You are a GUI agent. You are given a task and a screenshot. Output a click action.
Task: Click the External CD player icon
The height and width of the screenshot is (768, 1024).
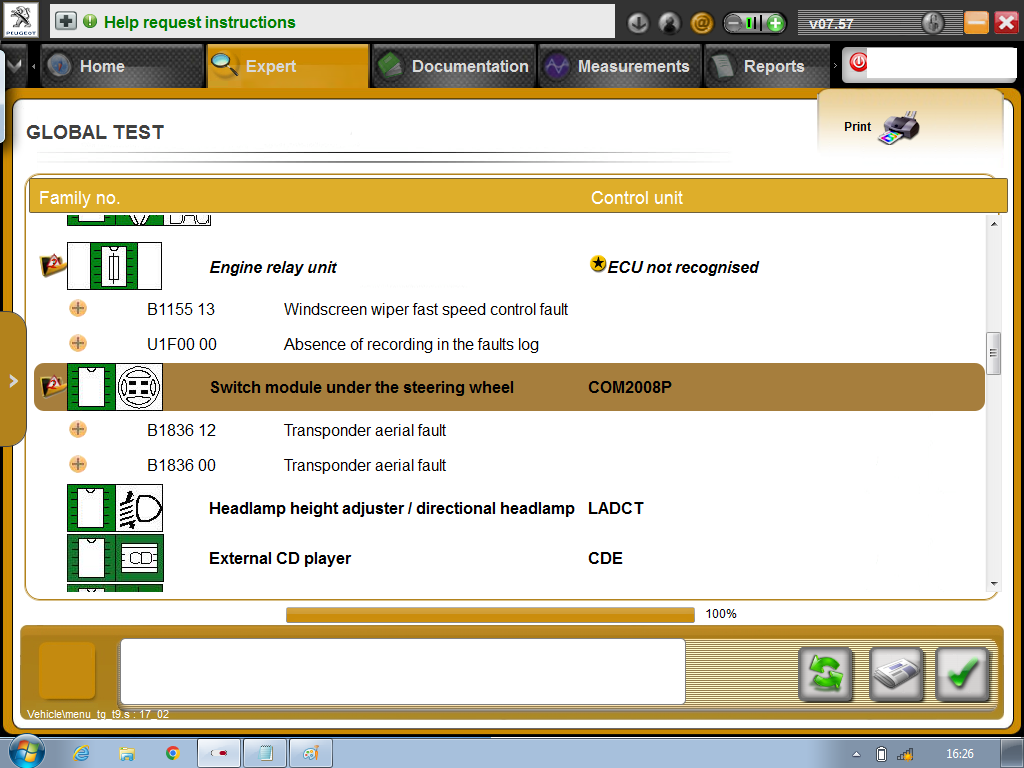point(115,558)
